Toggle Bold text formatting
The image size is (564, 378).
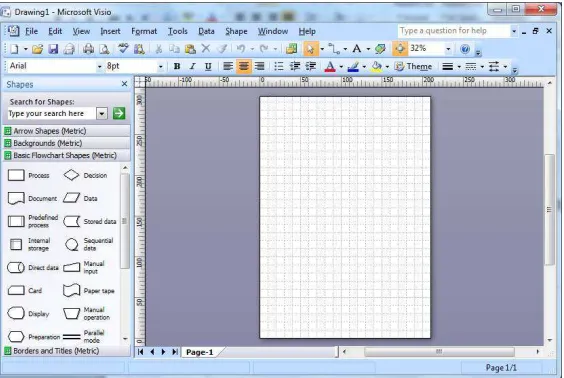click(x=177, y=66)
